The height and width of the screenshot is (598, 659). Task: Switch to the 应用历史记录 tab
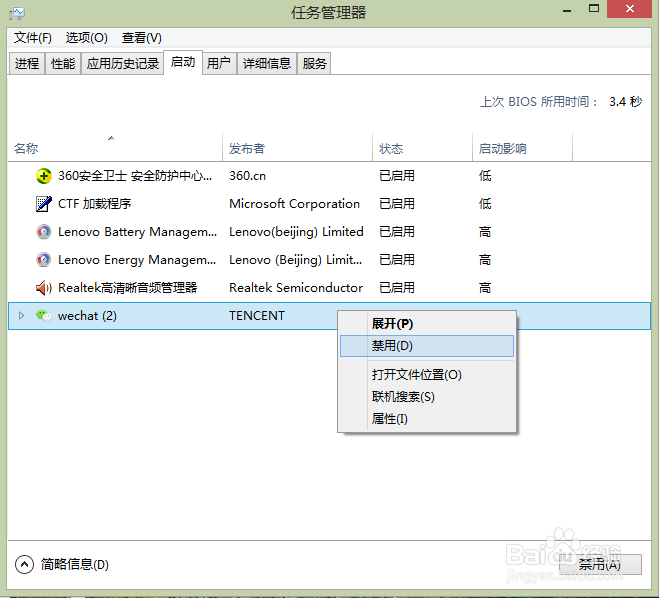[123, 63]
